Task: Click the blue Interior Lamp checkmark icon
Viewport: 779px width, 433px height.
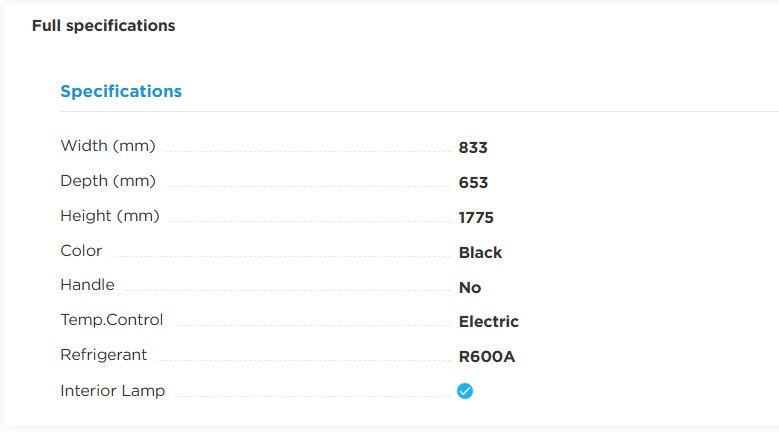Action: click(465, 391)
